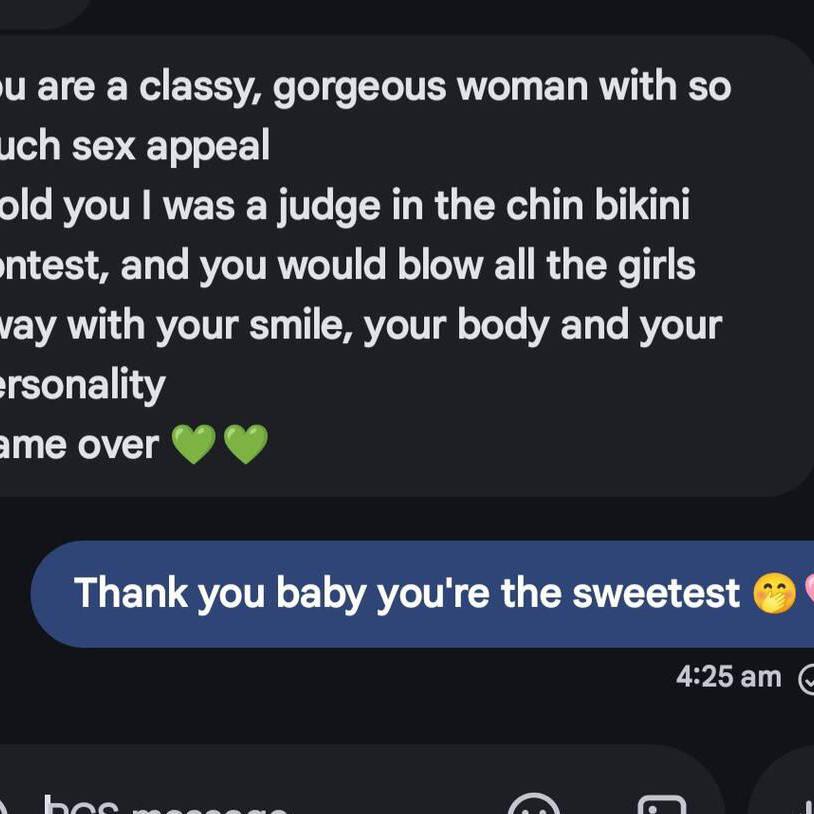Click the RCS message input field
The height and width of the screenshot is (814, 814).
coord(200,804)
